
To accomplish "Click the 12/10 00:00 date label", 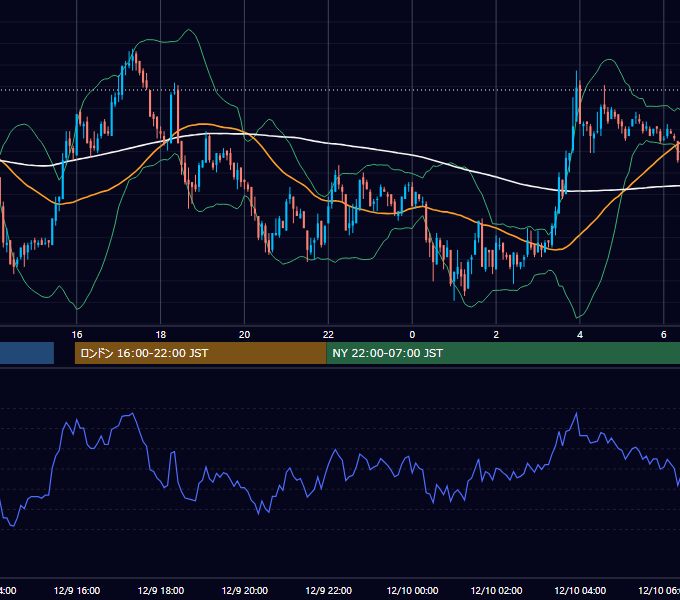I will pos(412,590).
